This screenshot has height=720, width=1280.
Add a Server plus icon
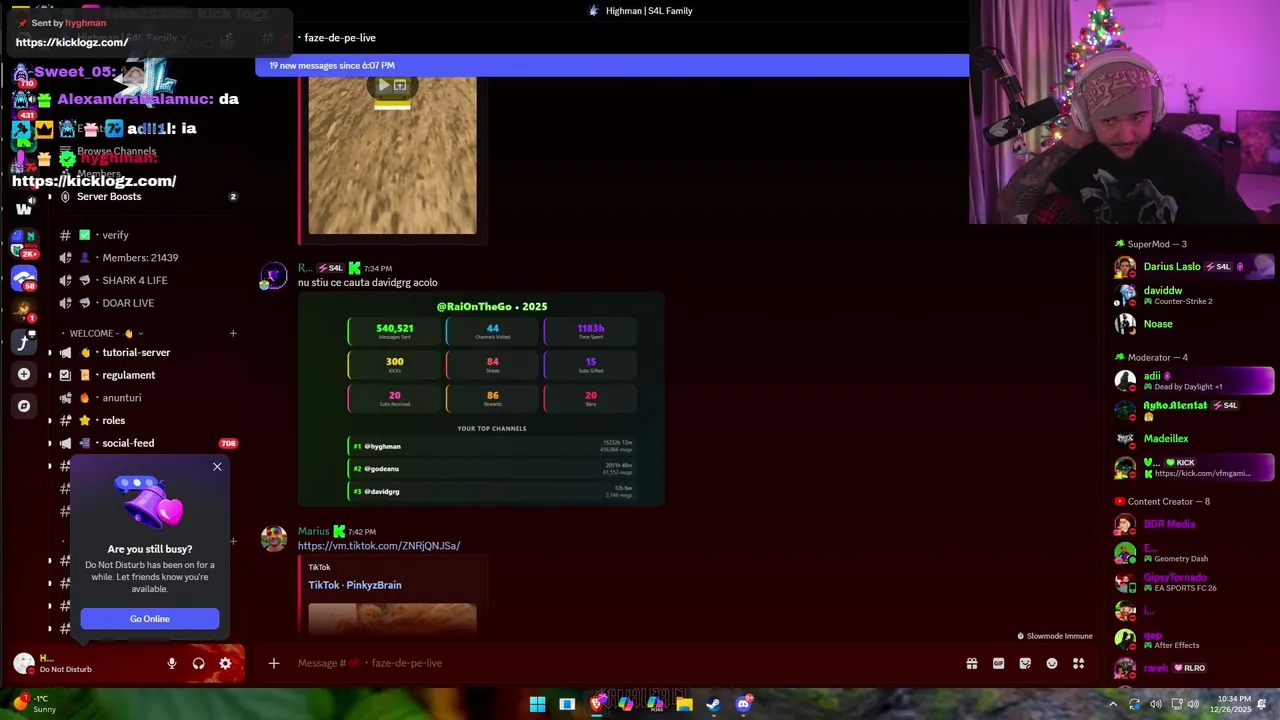click(24, 374)
